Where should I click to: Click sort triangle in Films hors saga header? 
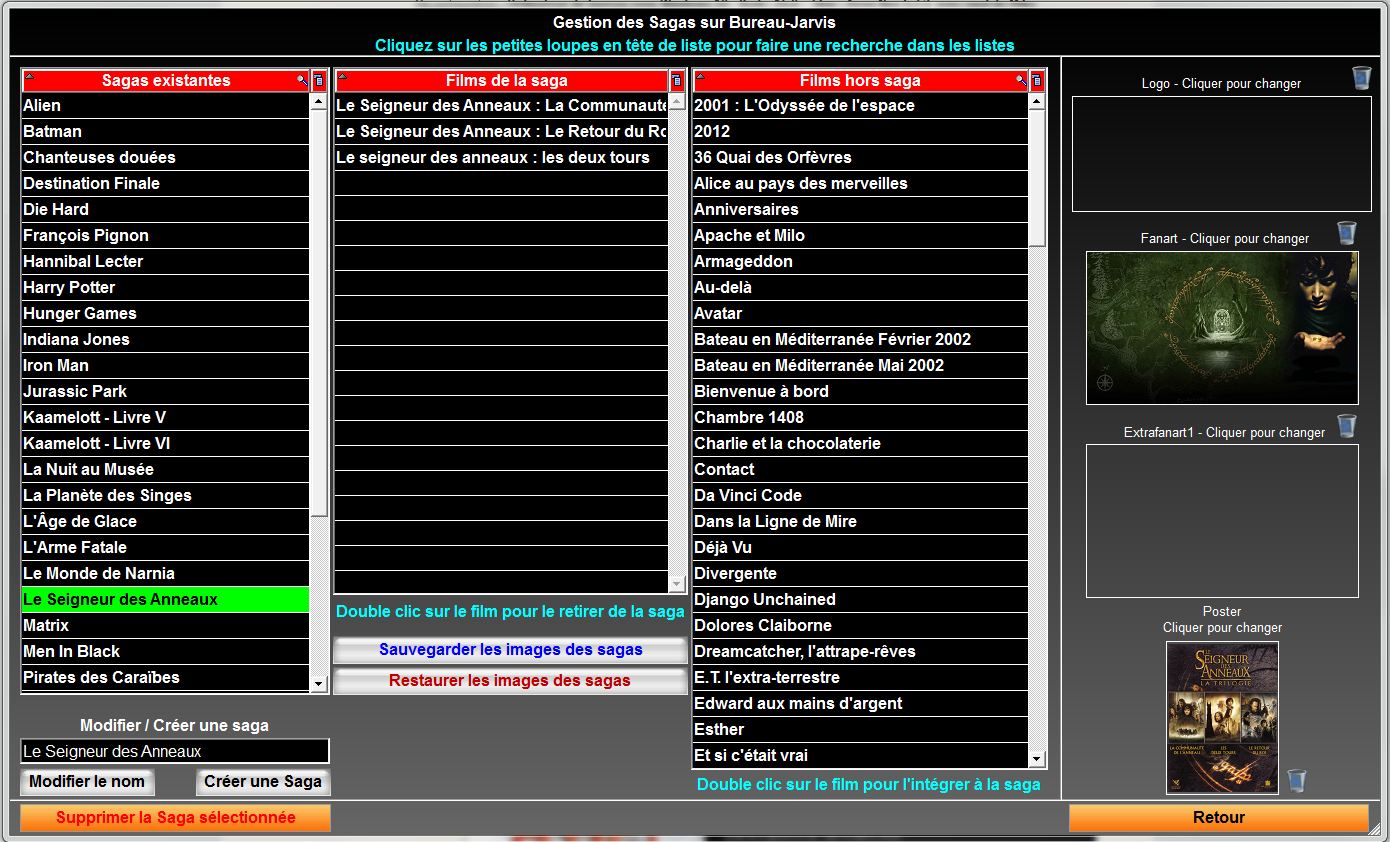[x=700, y=77]
